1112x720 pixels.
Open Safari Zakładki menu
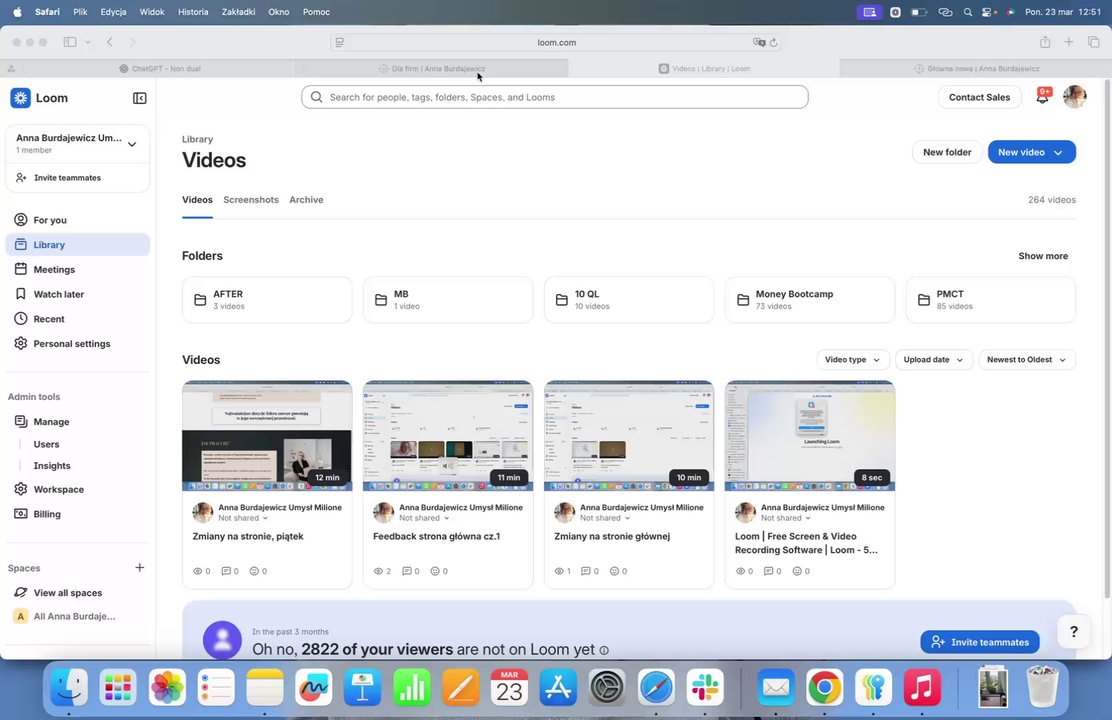point(238,12)
